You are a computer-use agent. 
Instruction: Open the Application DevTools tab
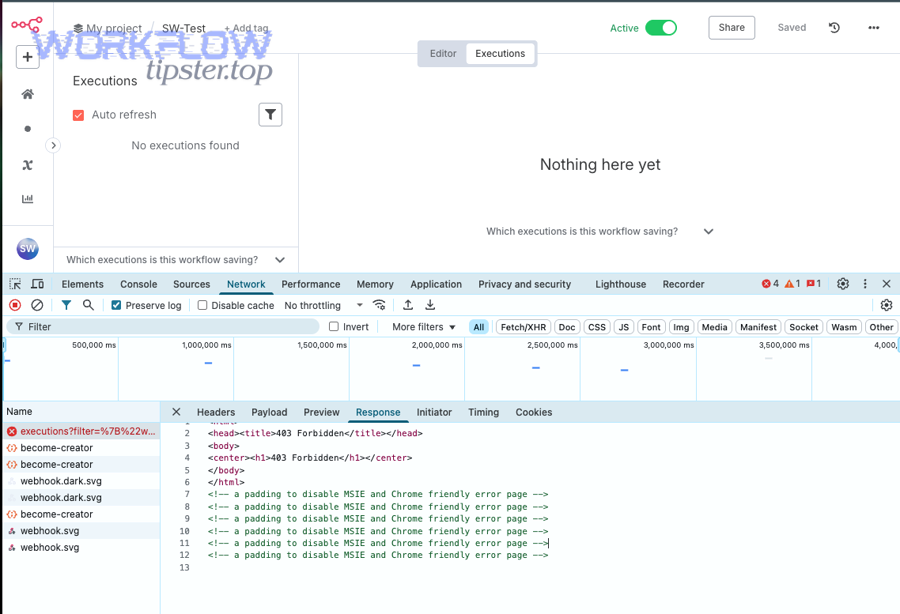(436, 284)
